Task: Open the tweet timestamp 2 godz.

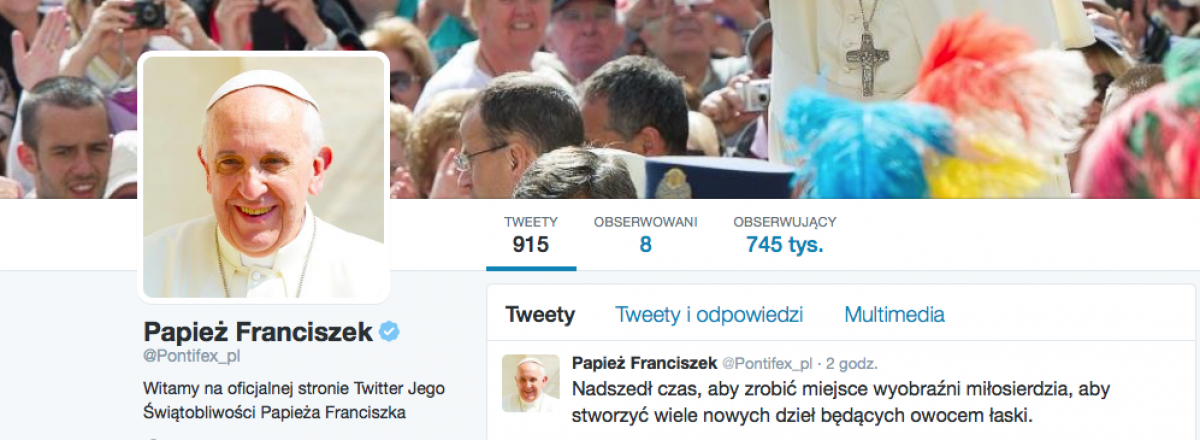Action: (851, 363)
